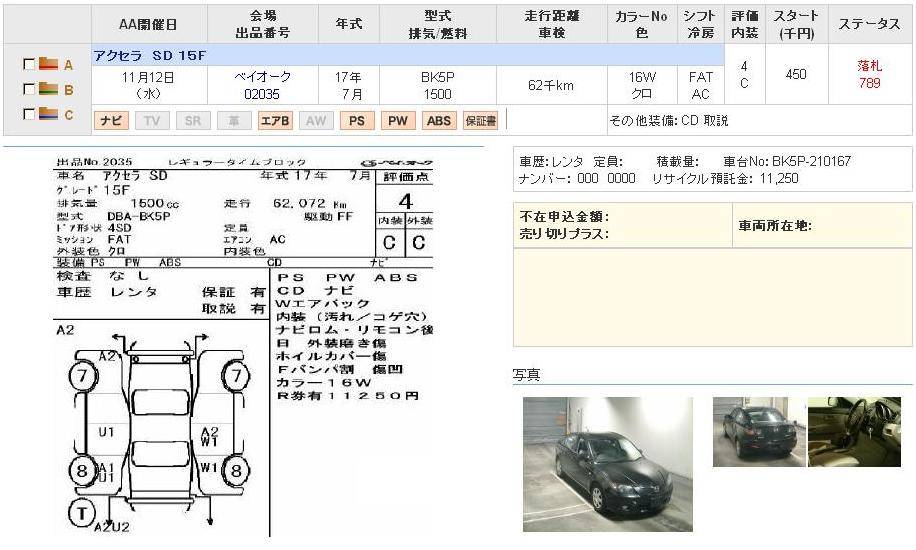Click the 写真 section heading
Screen dimensions: 916x550
(526, 375)
